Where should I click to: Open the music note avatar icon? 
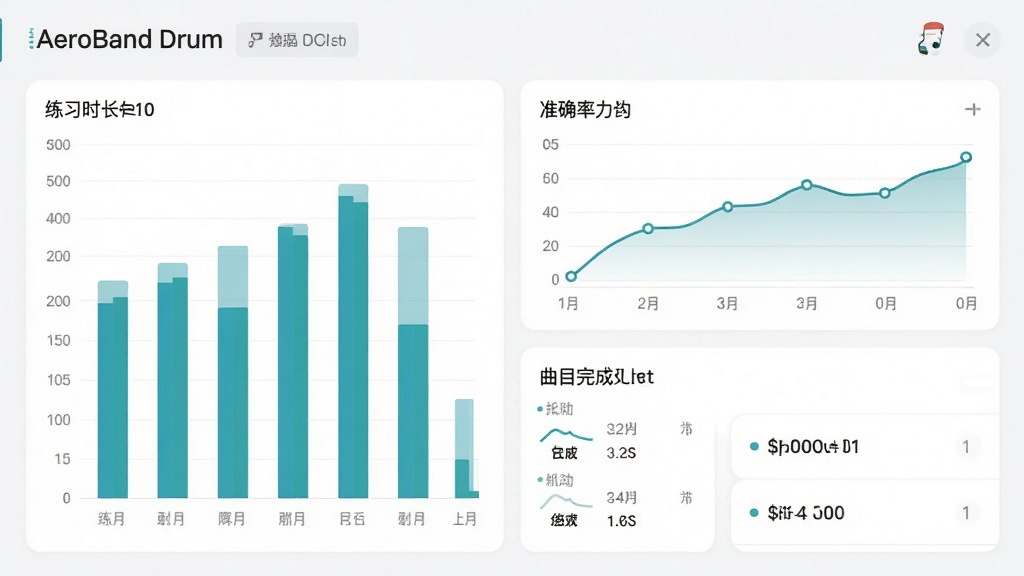tap(931, 39)
